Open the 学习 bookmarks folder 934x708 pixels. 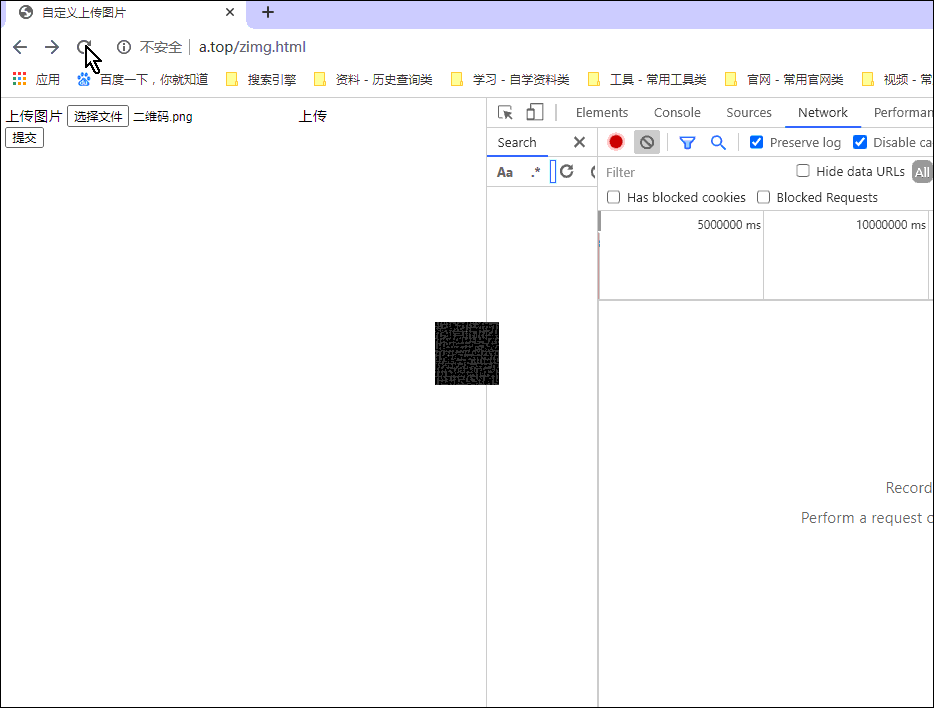(508, 79)
